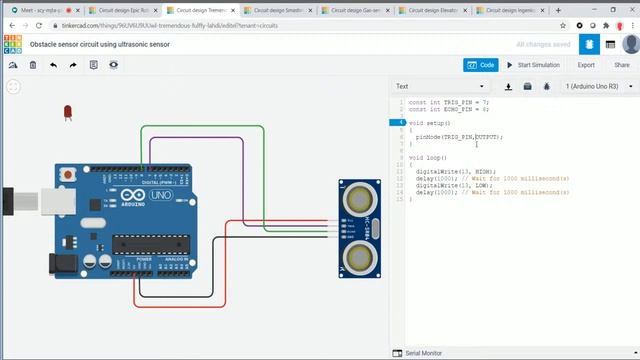Open the user profile avatar

[631, 44]
